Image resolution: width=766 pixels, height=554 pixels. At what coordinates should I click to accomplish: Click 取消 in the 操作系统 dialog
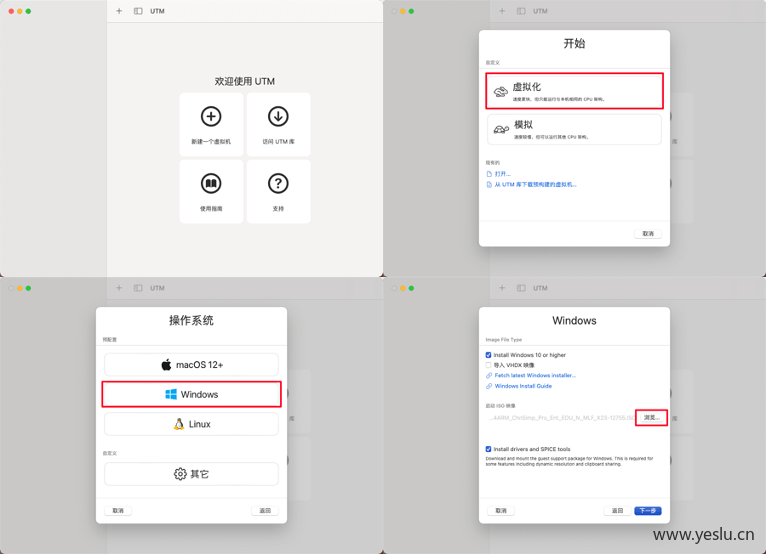118,511
